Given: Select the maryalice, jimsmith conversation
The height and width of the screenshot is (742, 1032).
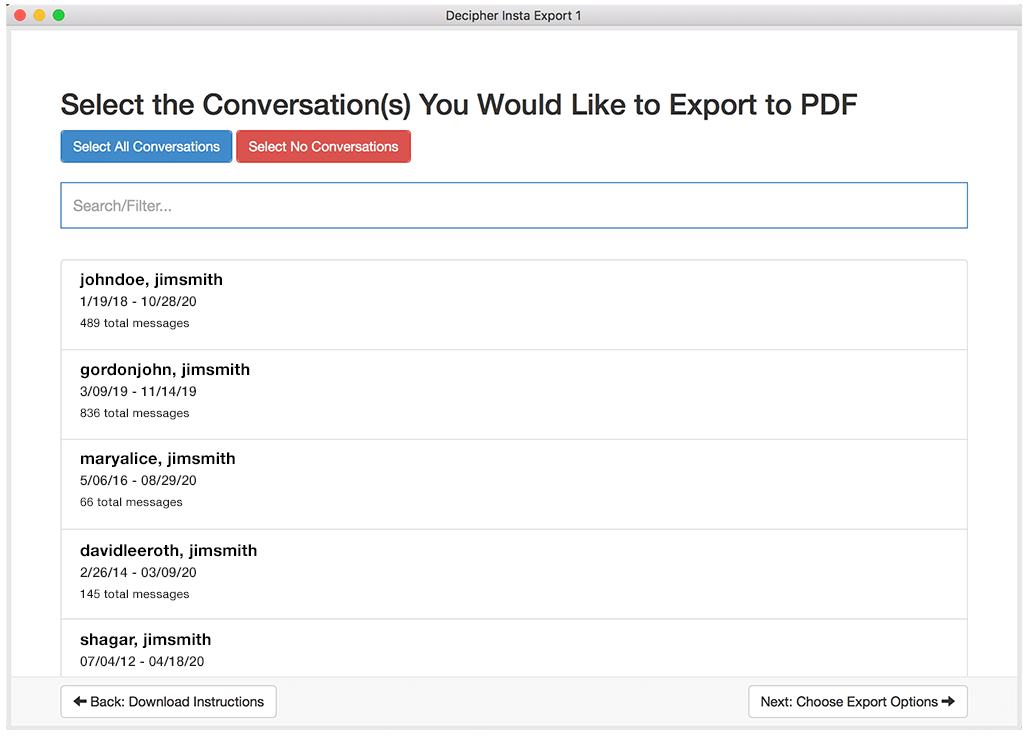Looking at the screenshot, I should pos(514,480).
